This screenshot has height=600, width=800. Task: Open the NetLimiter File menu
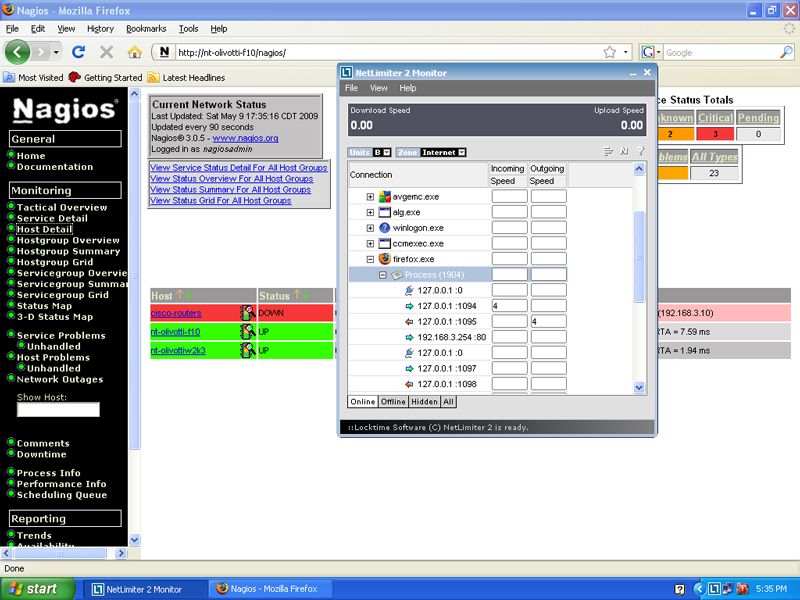pyautogui.click(x=352, y=88)
